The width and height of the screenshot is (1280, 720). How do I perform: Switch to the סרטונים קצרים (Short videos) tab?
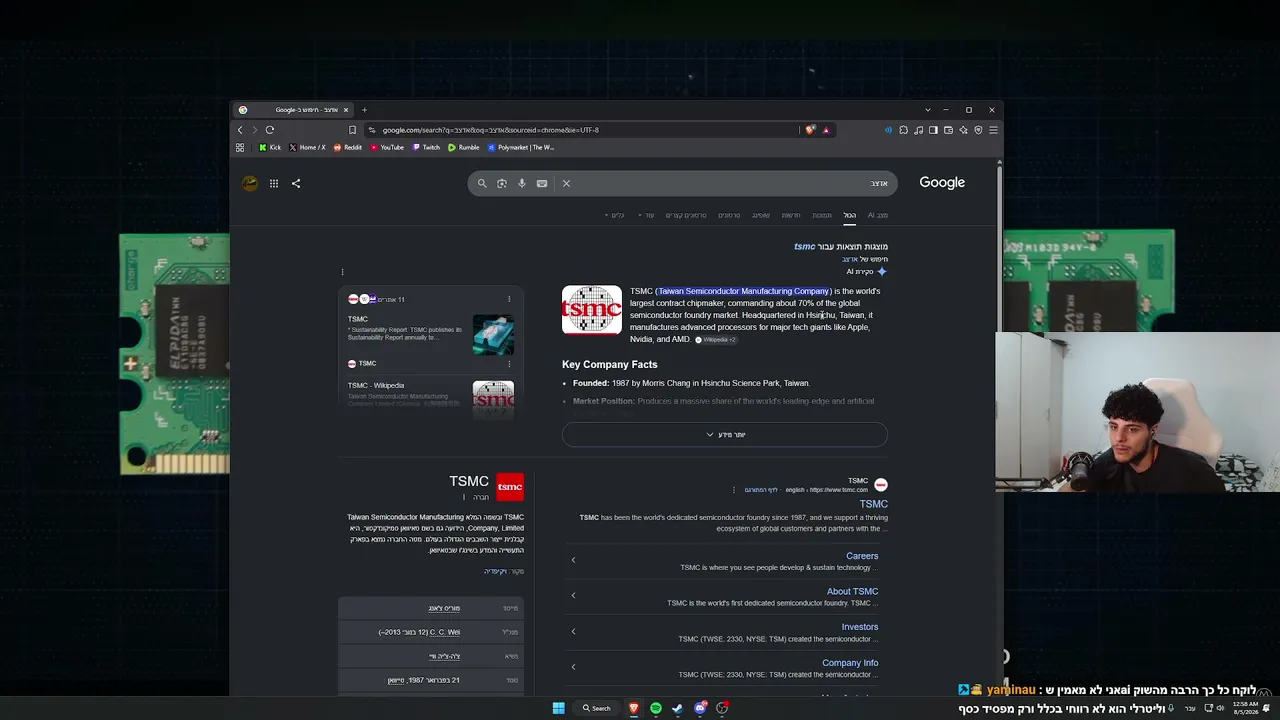(x=686, y=215)
